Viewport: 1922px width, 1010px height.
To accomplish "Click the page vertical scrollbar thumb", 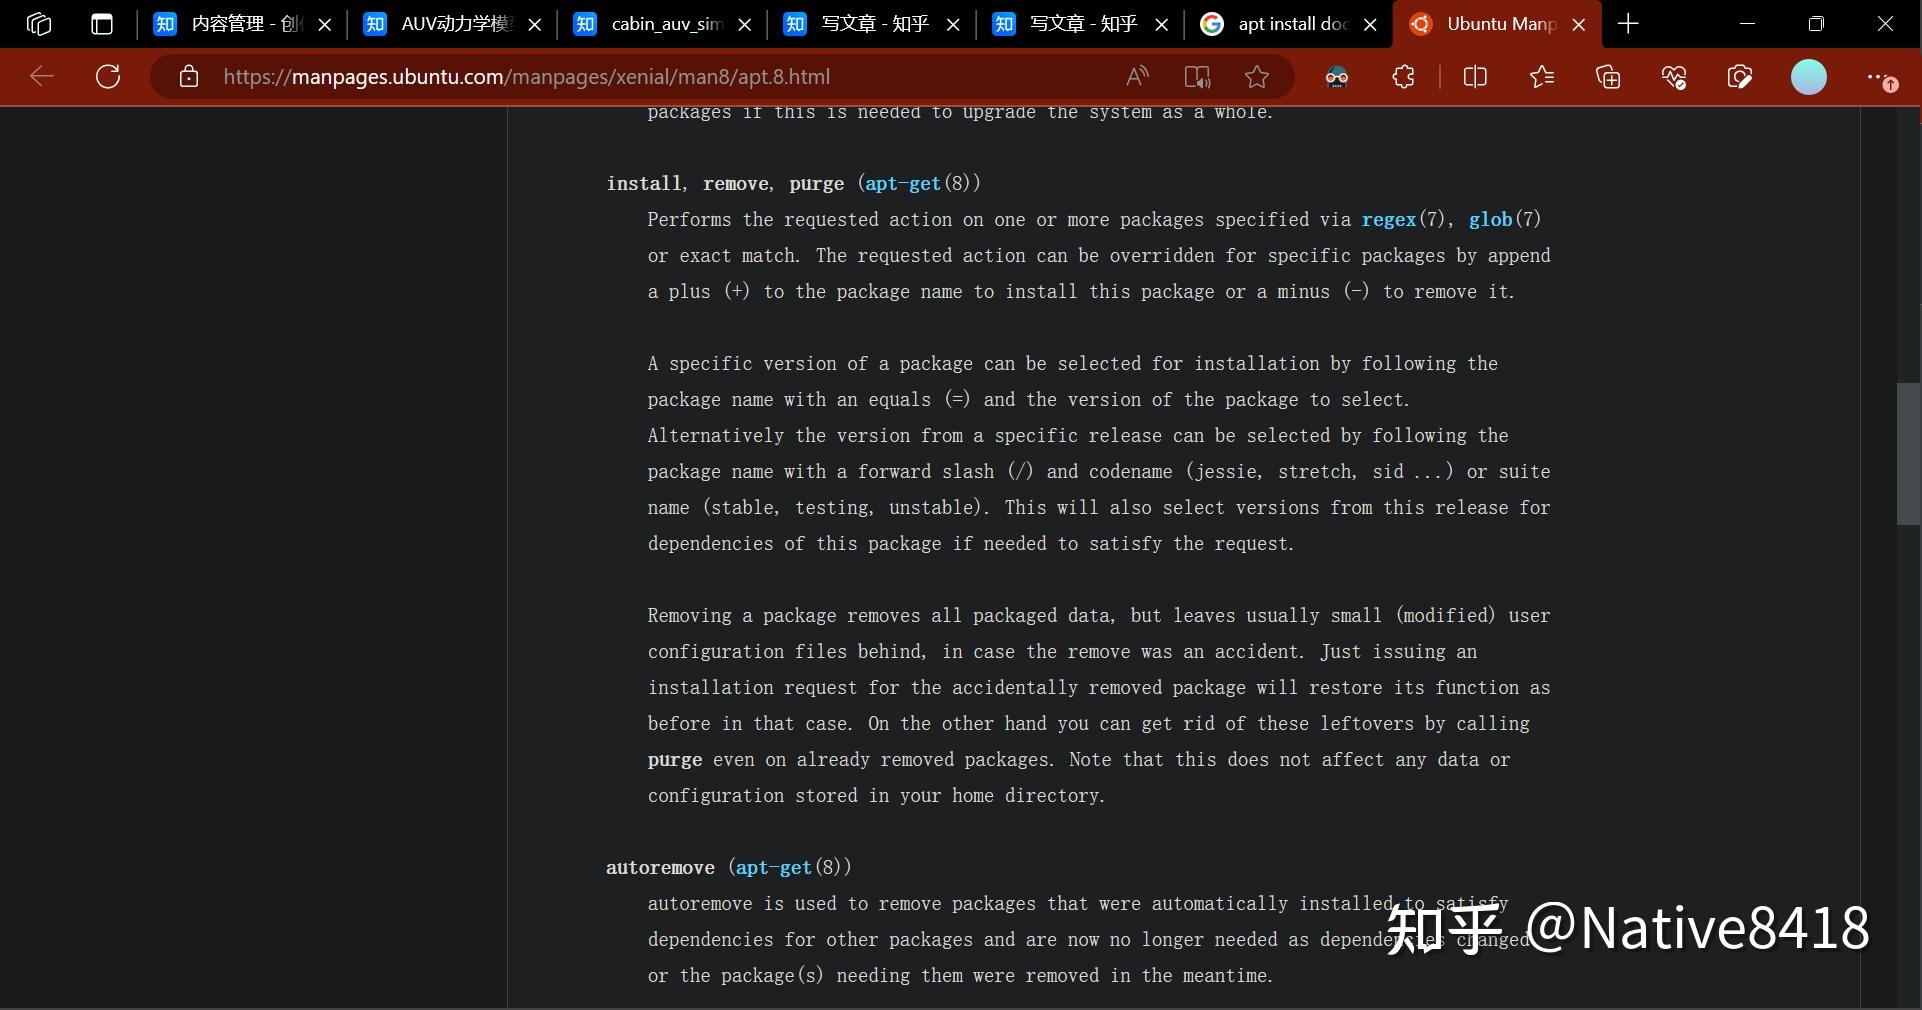I will click(1908, 453).
